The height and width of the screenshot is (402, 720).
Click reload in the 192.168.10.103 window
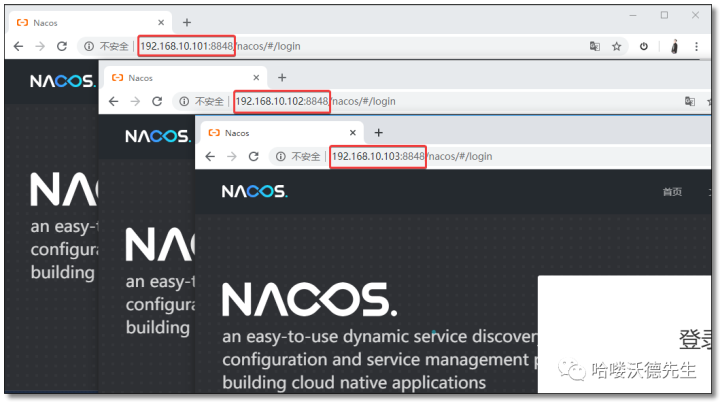click(x=253, y=157)
